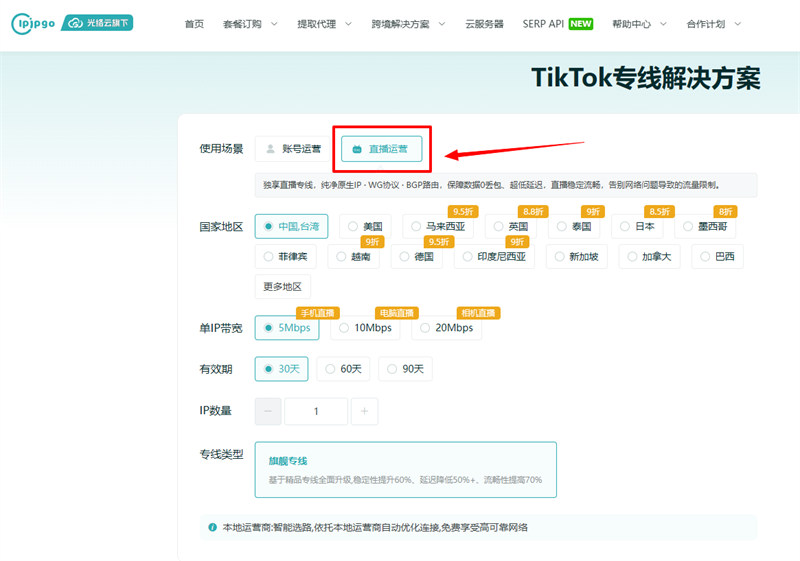The height and width of the screenshot is (561, 800).
Task: Click the info icon beside 本地运营商
Action: (212, 527)
